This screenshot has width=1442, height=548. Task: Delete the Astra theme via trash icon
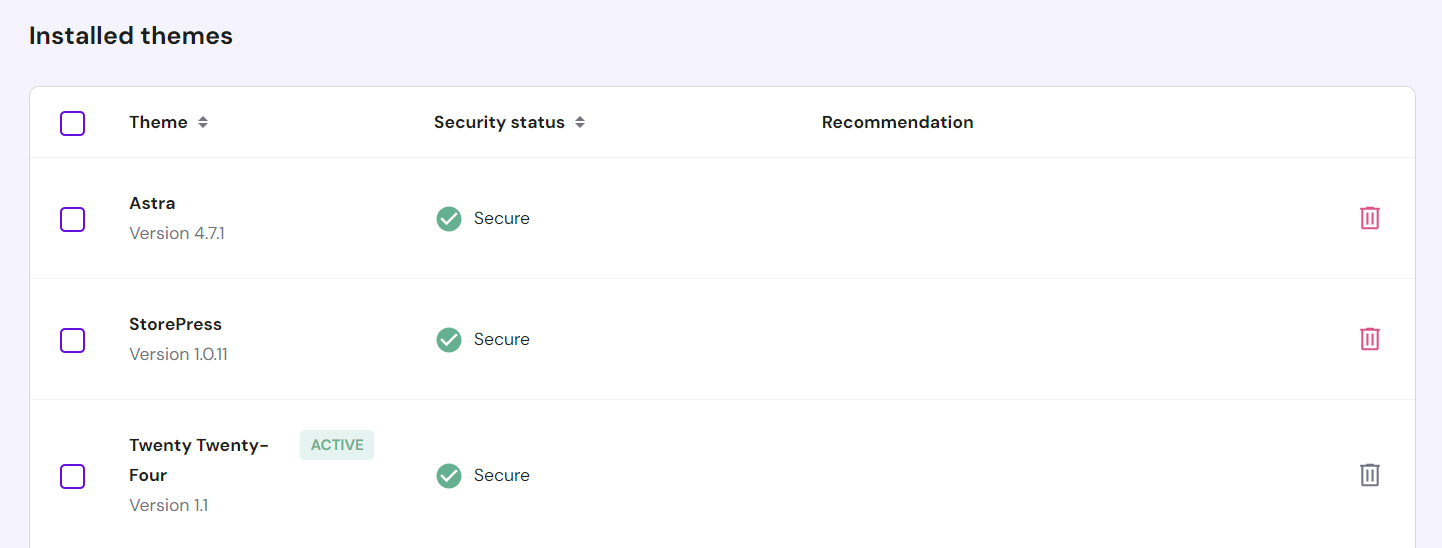[1369, 218]
